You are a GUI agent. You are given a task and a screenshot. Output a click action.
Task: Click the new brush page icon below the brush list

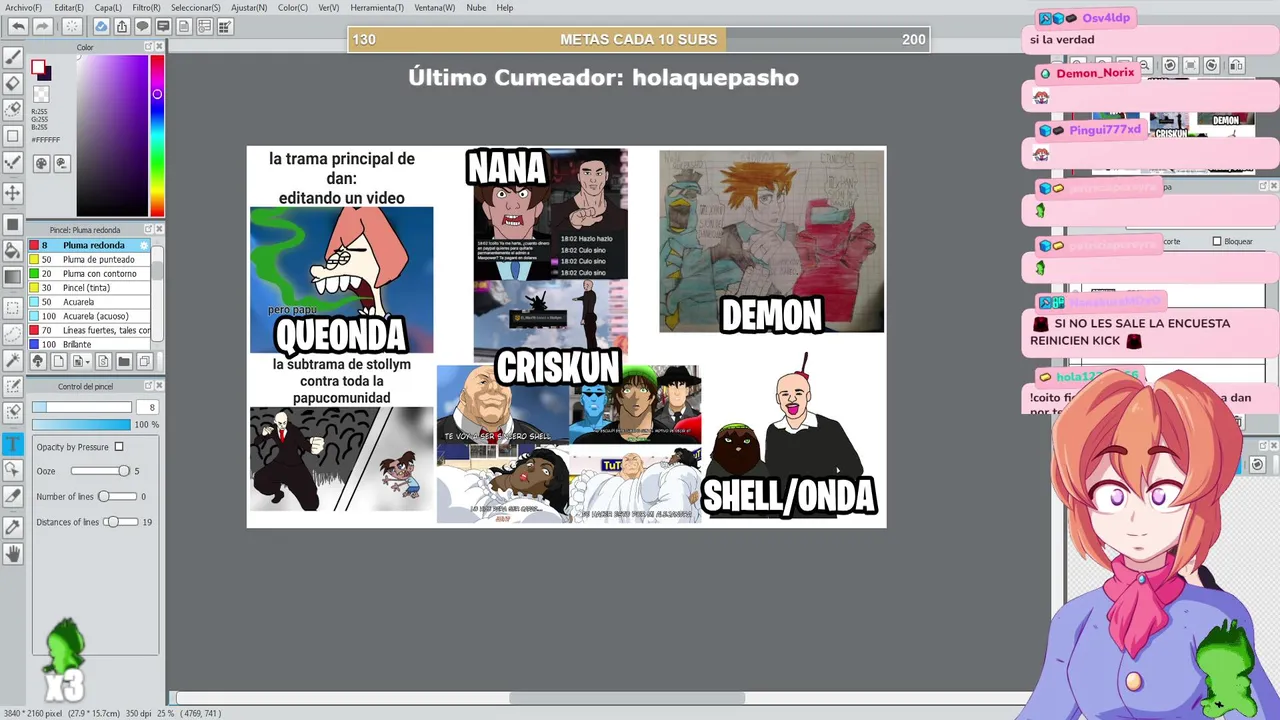59,361
